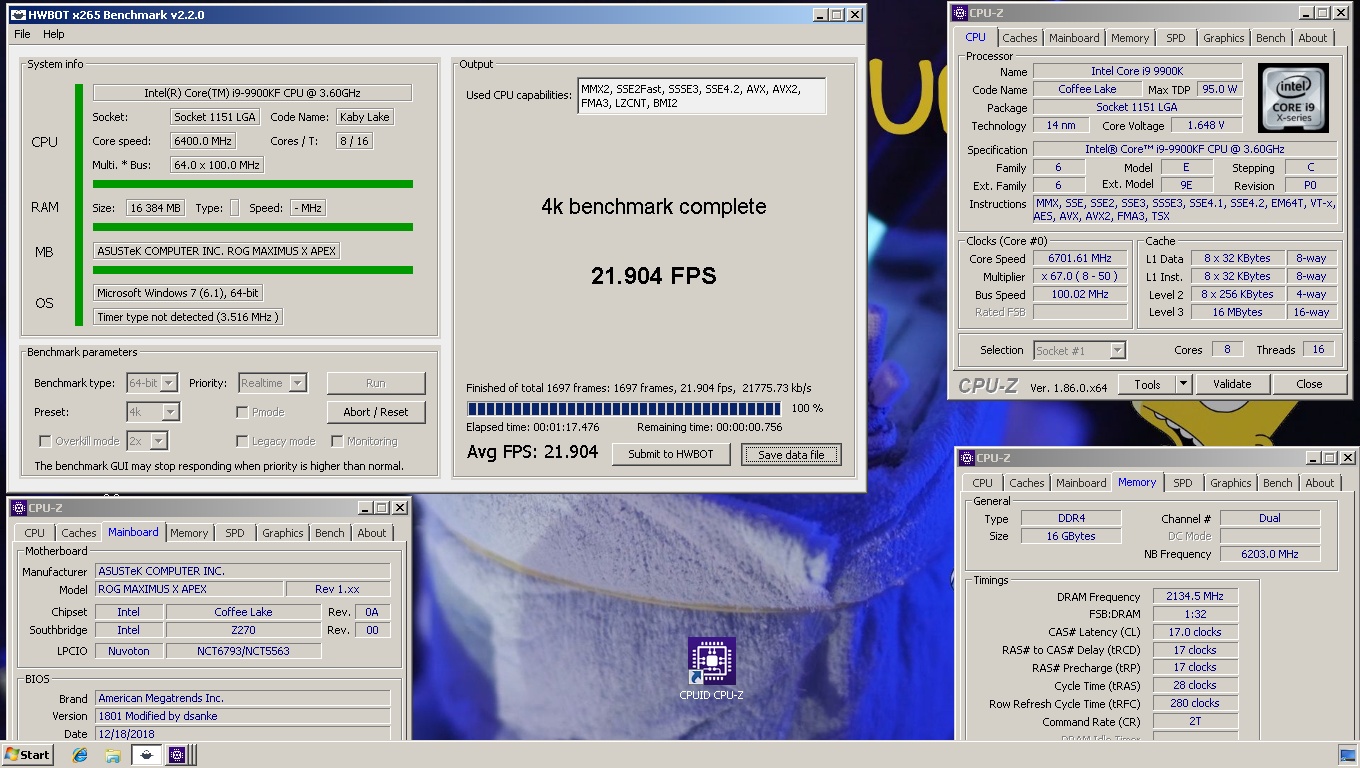Select the HWBOT x265 taskbar button
This screenshot has height=768, width=1360.
[146, 755]
